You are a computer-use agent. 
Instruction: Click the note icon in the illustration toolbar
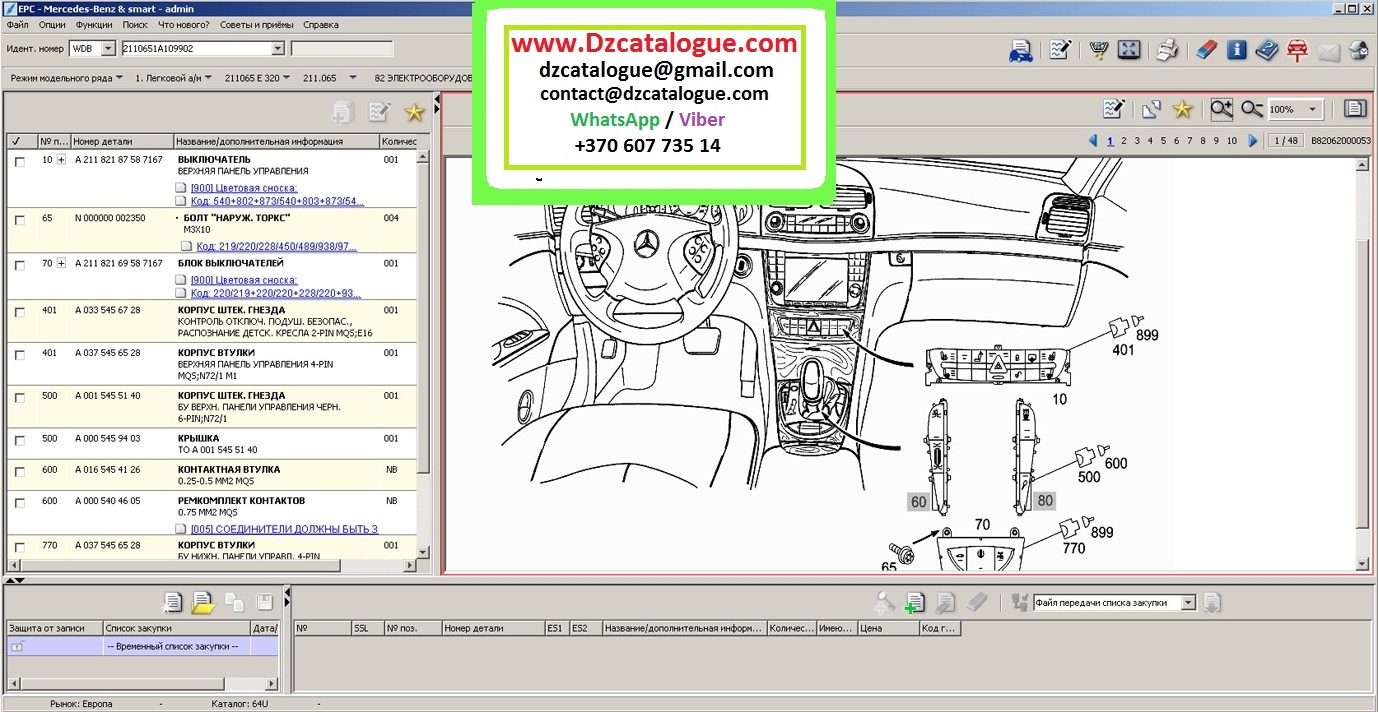coord(1114,109)
